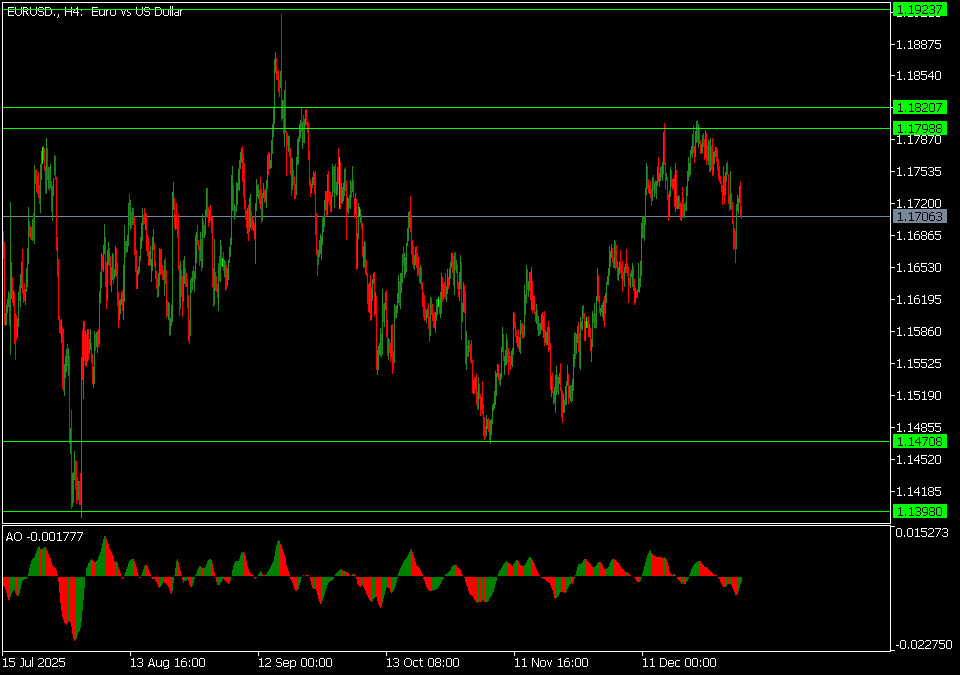Viewport: 960px width, 675px height.
Task: Select the 11 Nov 16:00 time label
Action: [x=551, y=662]
